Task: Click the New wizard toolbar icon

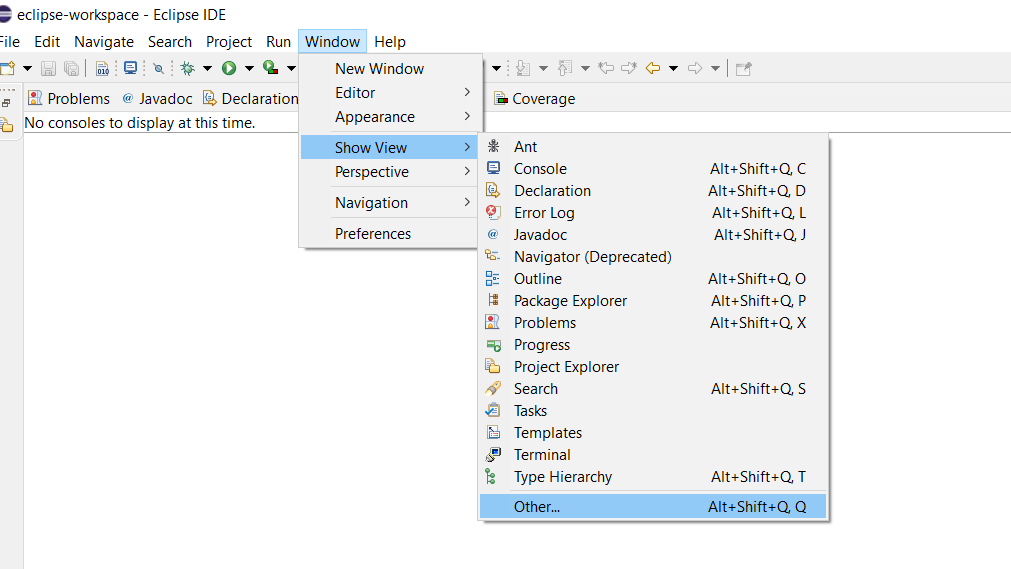Action: tap(8, 68)
